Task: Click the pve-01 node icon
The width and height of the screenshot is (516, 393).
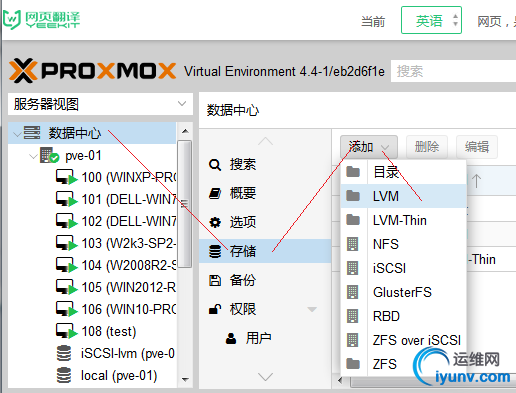Action: pos(49,155)
